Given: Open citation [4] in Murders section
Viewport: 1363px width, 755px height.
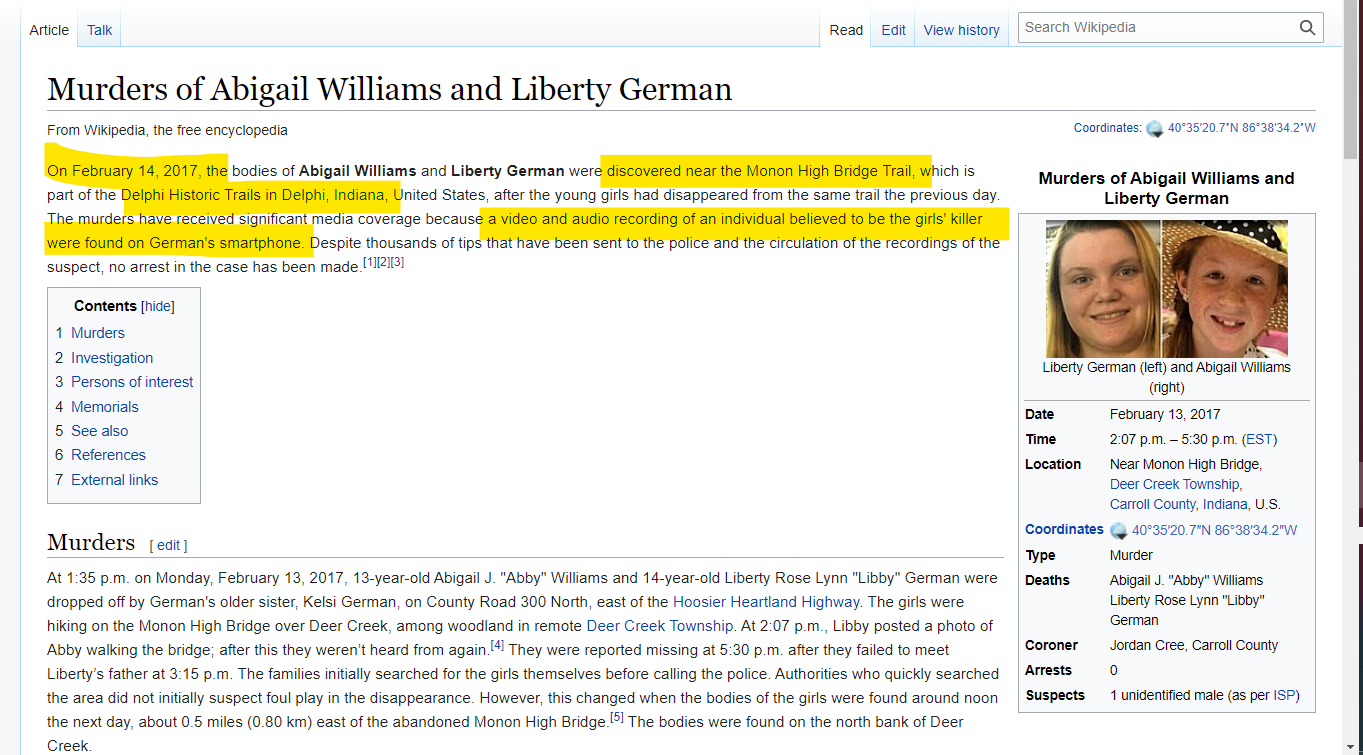Looking at the screenshot, I should point(497,646).
